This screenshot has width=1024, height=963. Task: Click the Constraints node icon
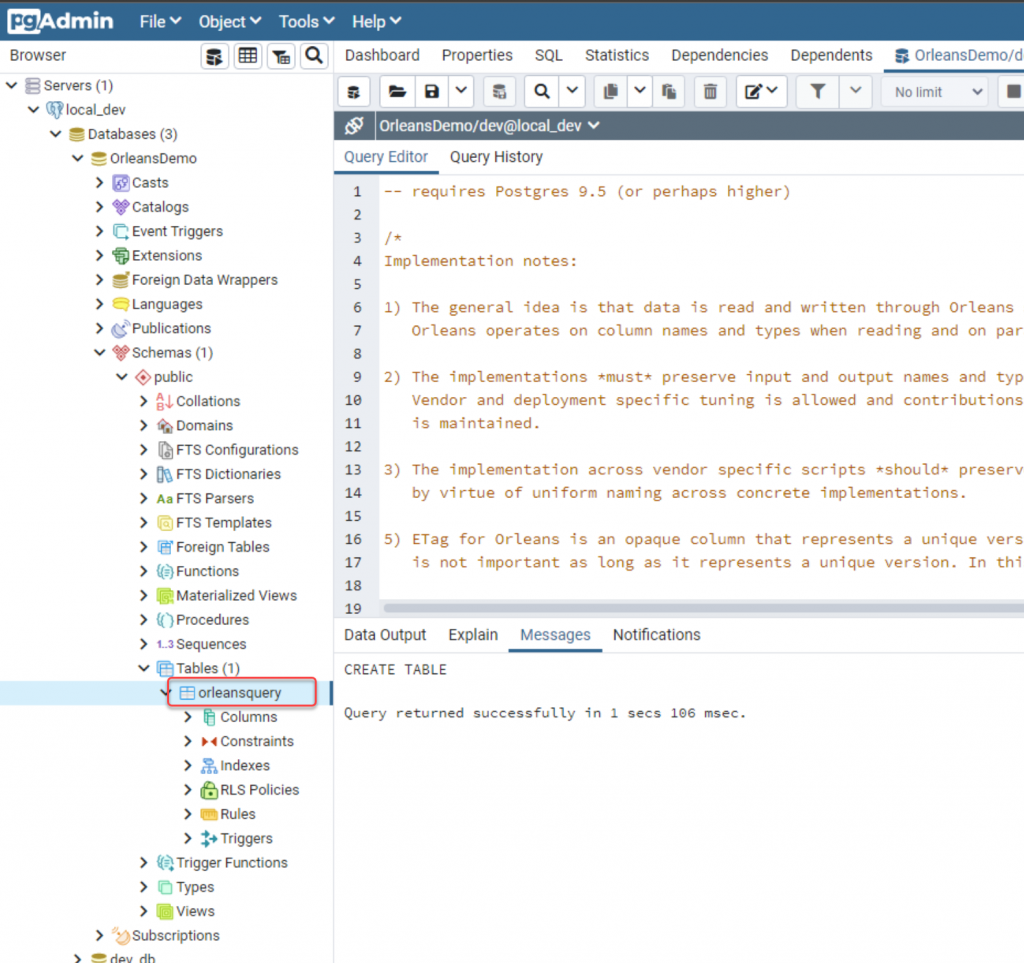(209, 742)
